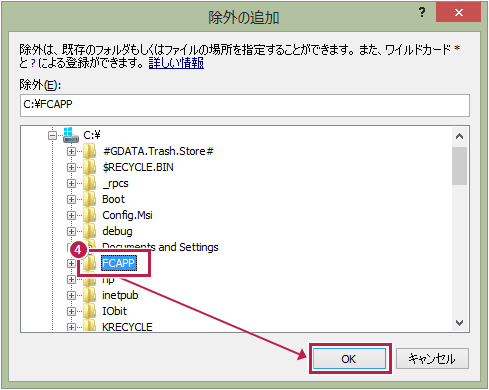489x390 pixels.
Task: Open the 詳しい情報 link
Action: click(176, 63)
